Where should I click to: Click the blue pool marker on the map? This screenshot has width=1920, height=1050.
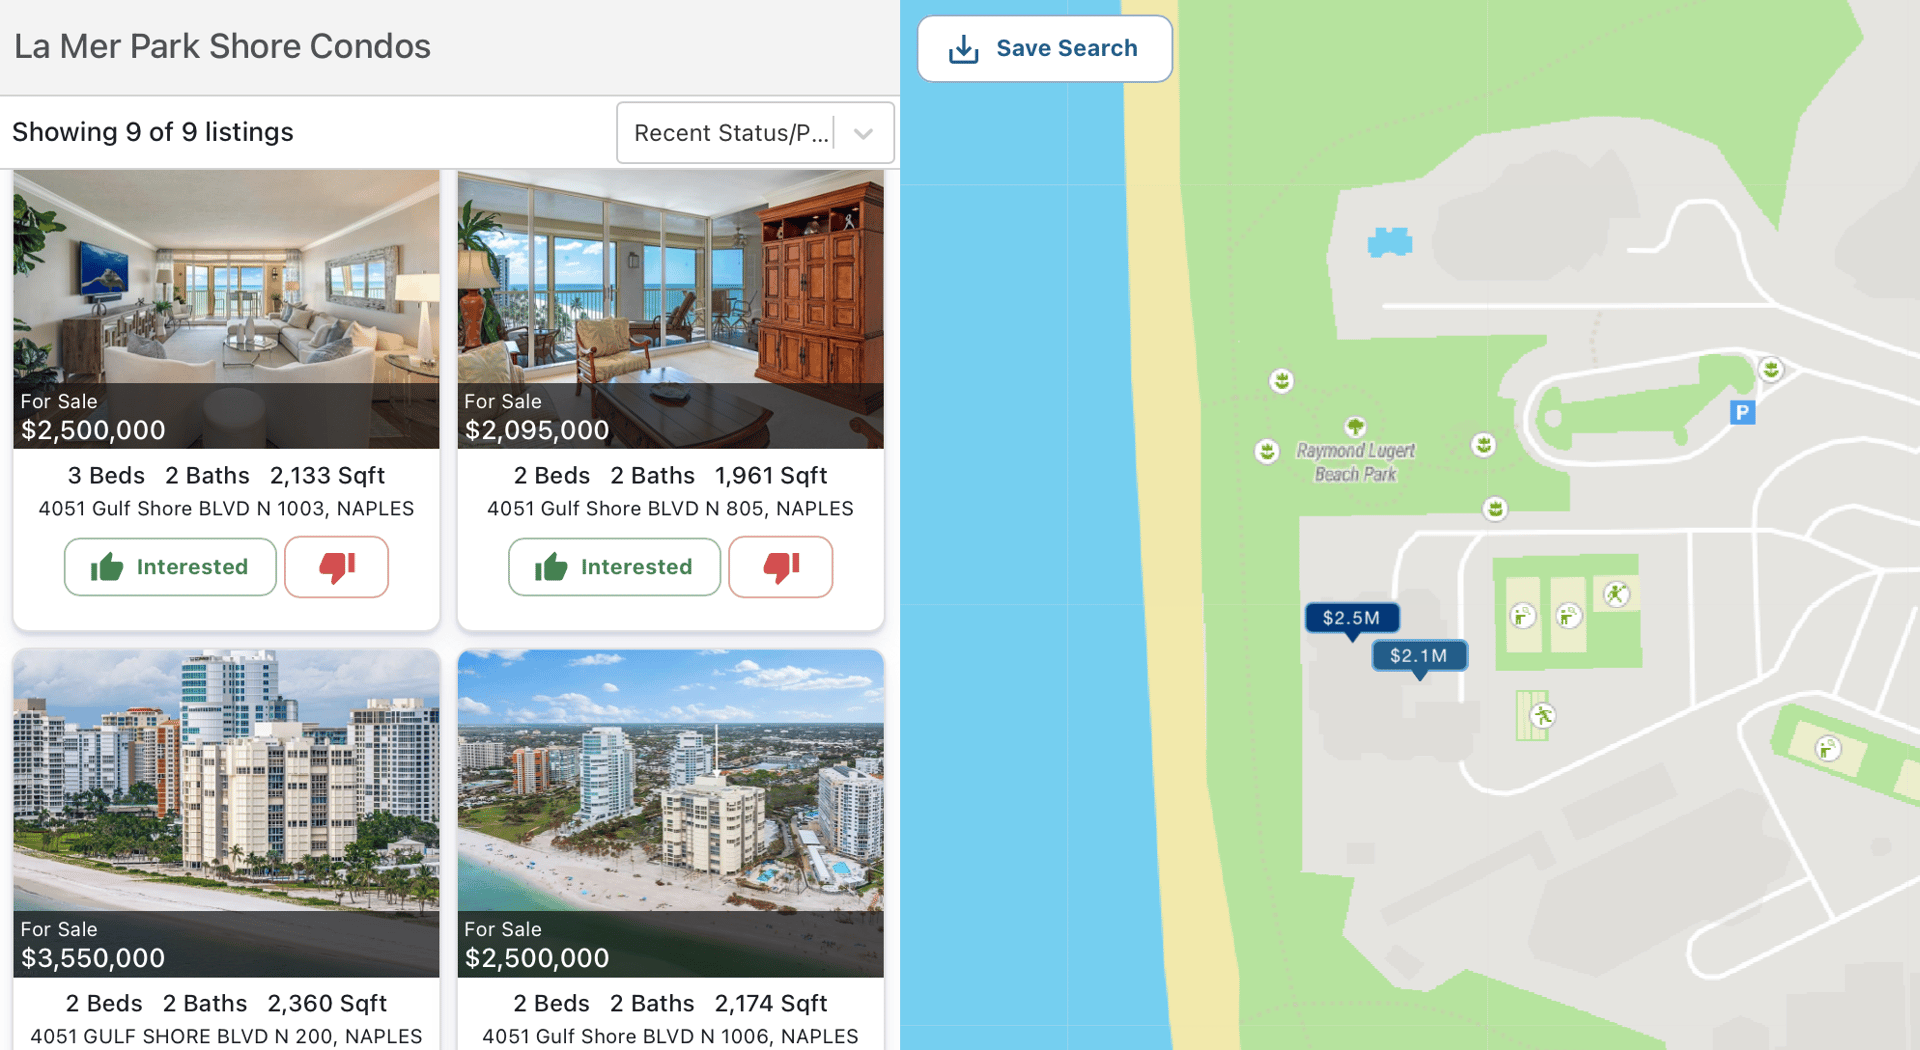(1389, 242)
